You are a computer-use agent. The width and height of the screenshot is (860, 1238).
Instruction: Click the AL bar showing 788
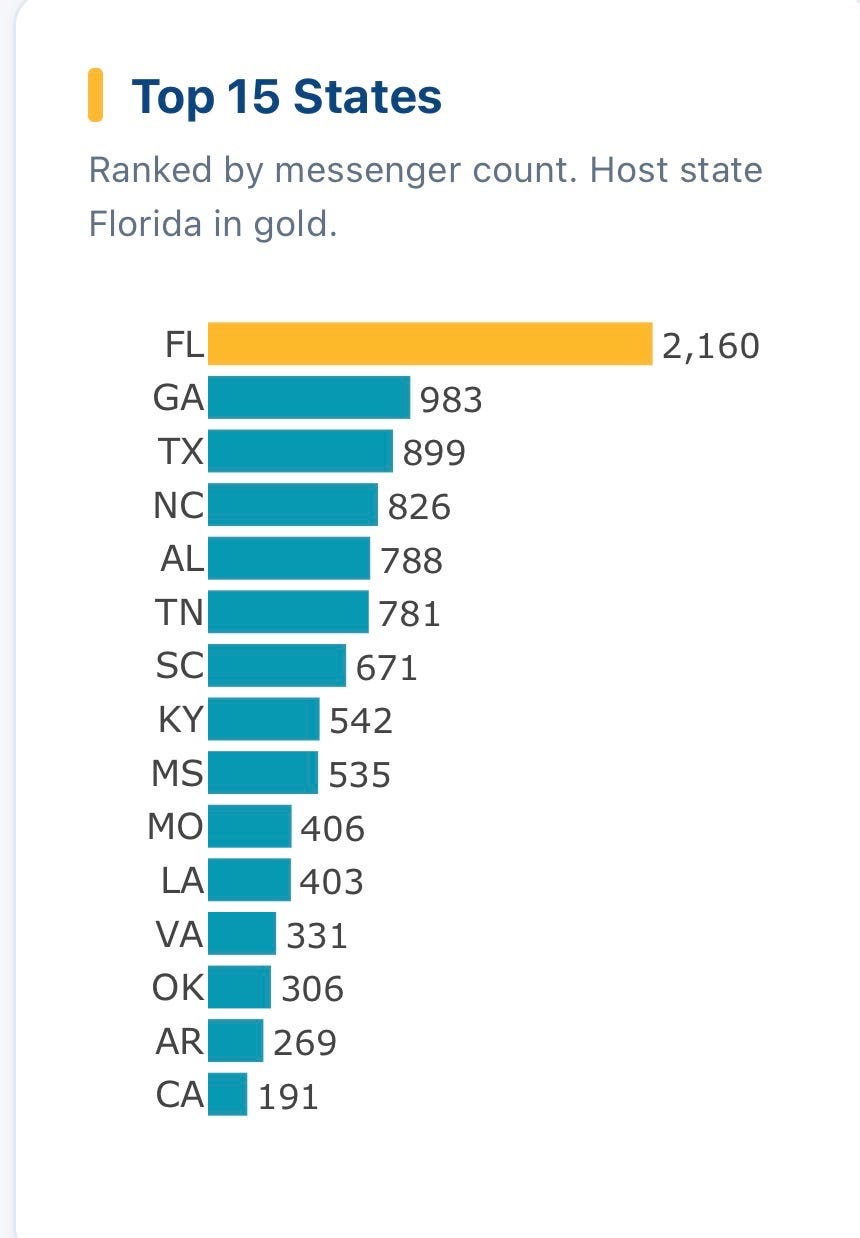pyautogui.click(x=289, y=558)
